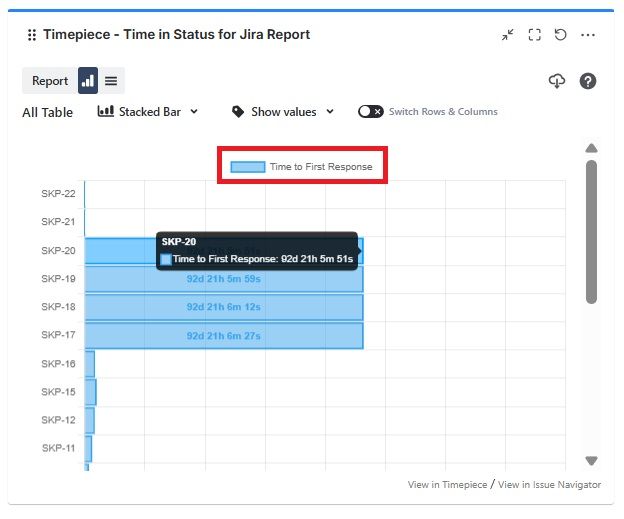
Task: Toggle the Switch Rows & Columns switch
Action: click(x=370, y=111)
